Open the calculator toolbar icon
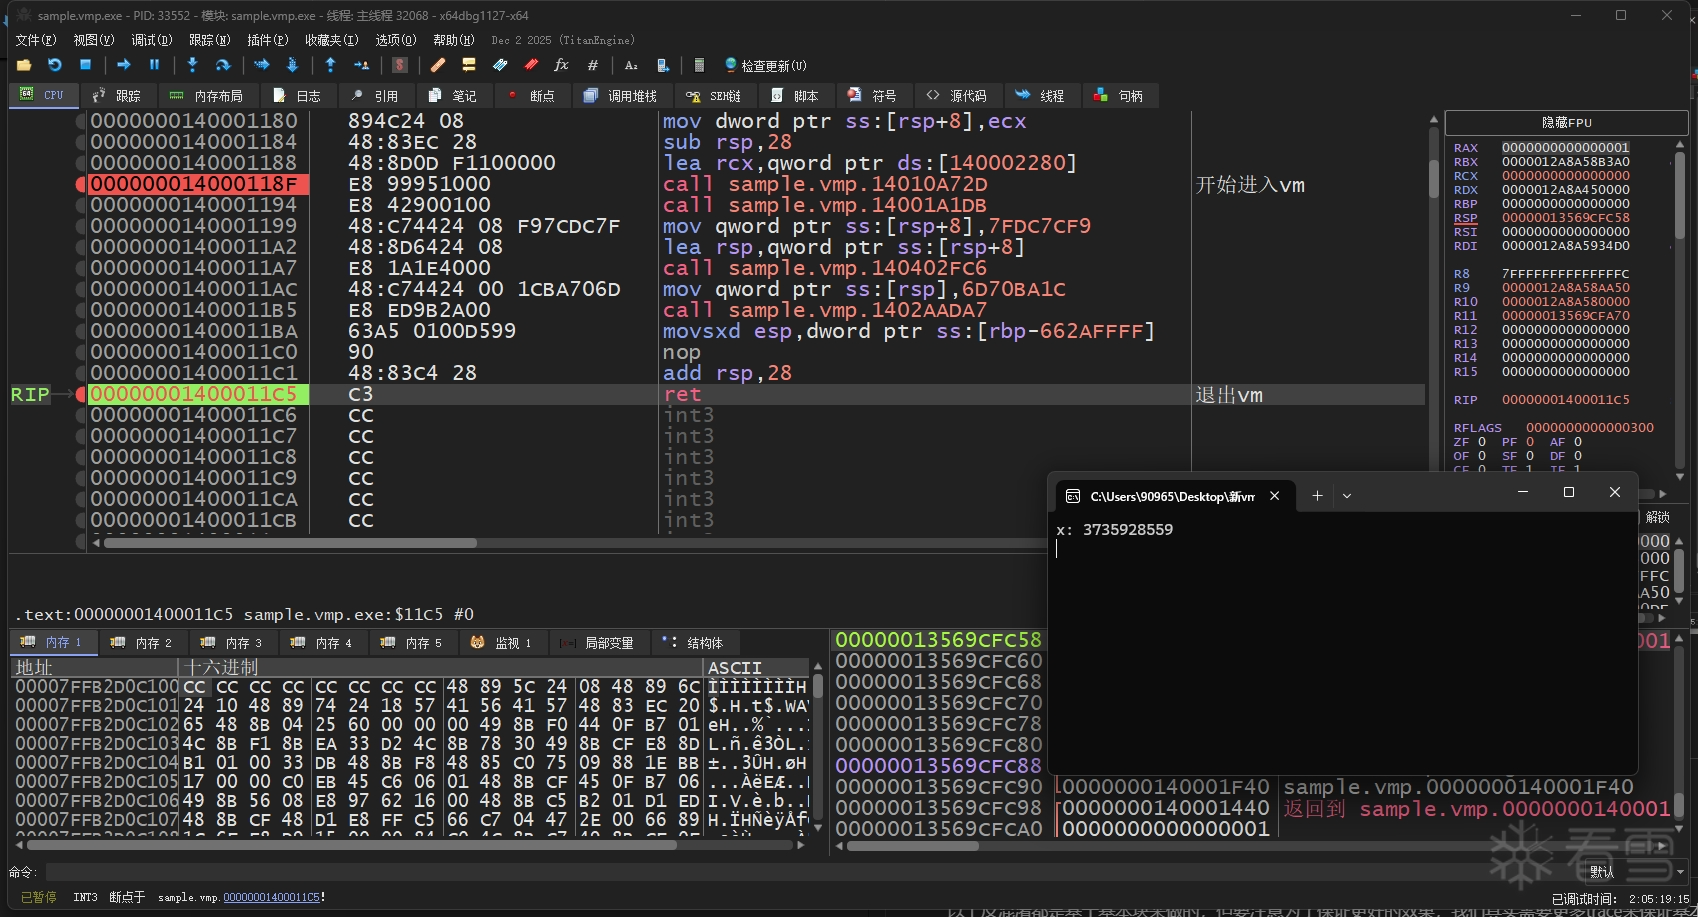 (x=699, y=65)
